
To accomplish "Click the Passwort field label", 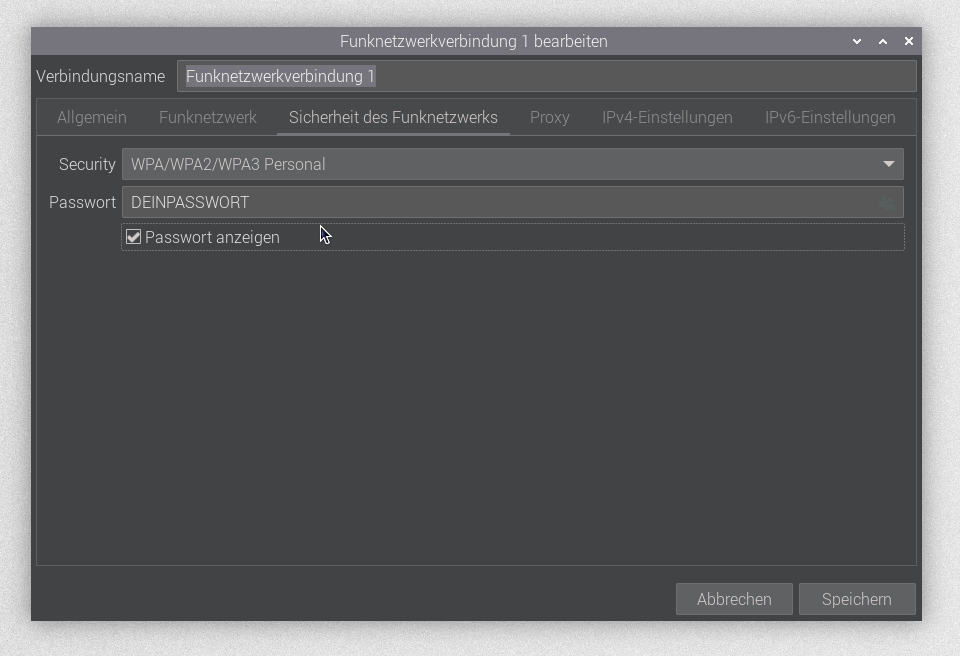I will click(82, 202).
